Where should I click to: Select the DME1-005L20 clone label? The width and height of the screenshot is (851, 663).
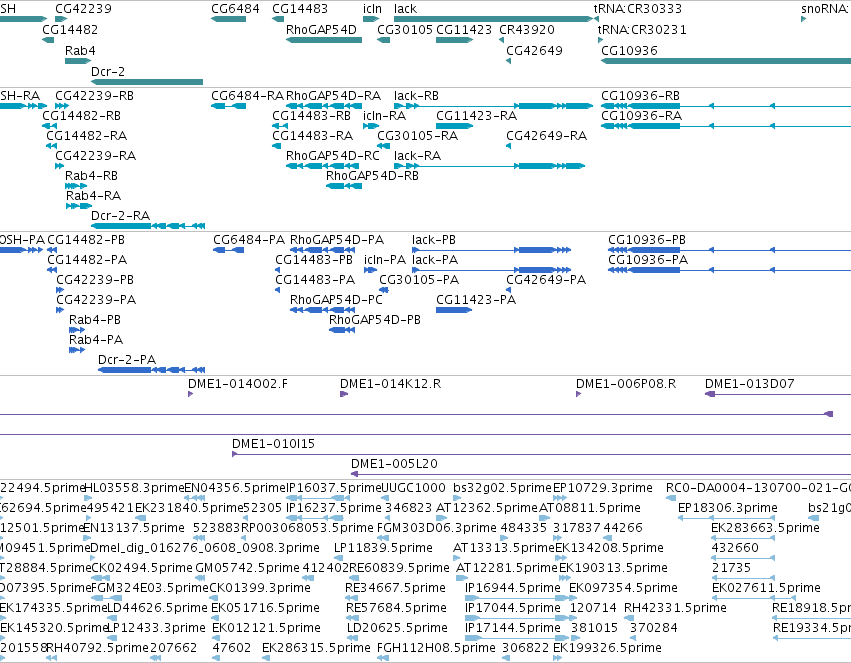tap(394, 463)
